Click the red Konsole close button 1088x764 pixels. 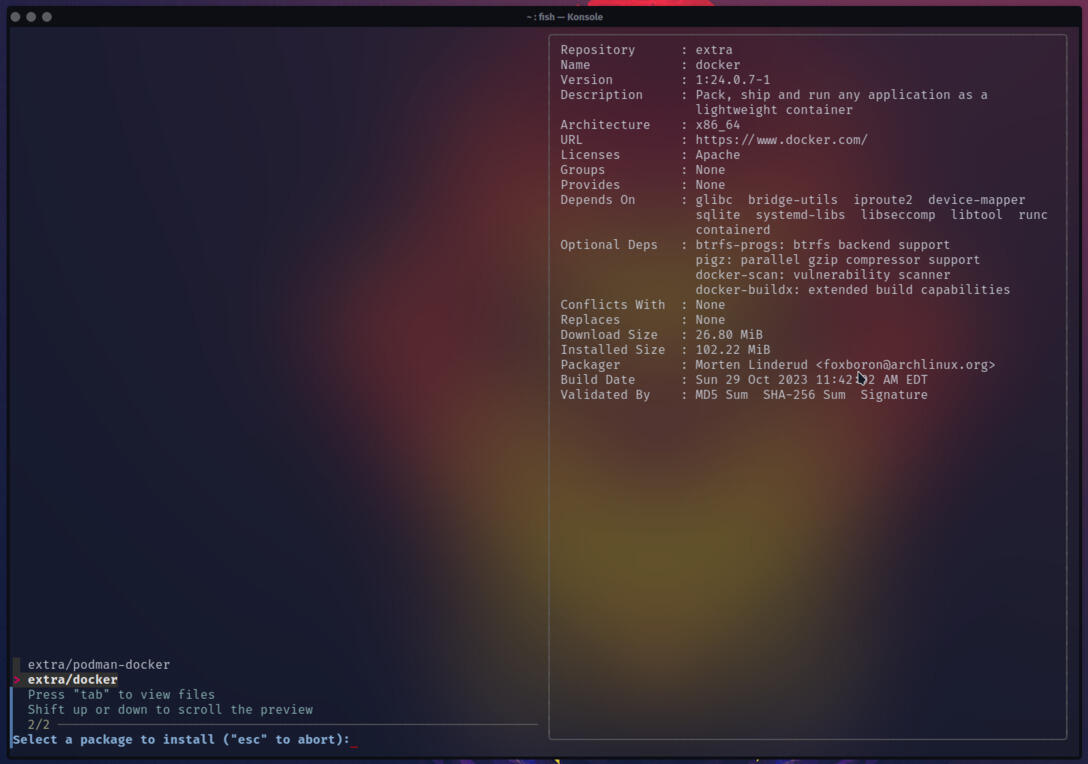coord(15,17)
